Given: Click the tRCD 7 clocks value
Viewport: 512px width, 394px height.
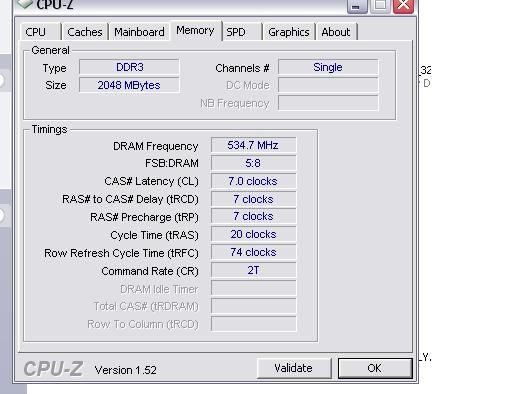Looking at the screenshot, I should [253, 199].
